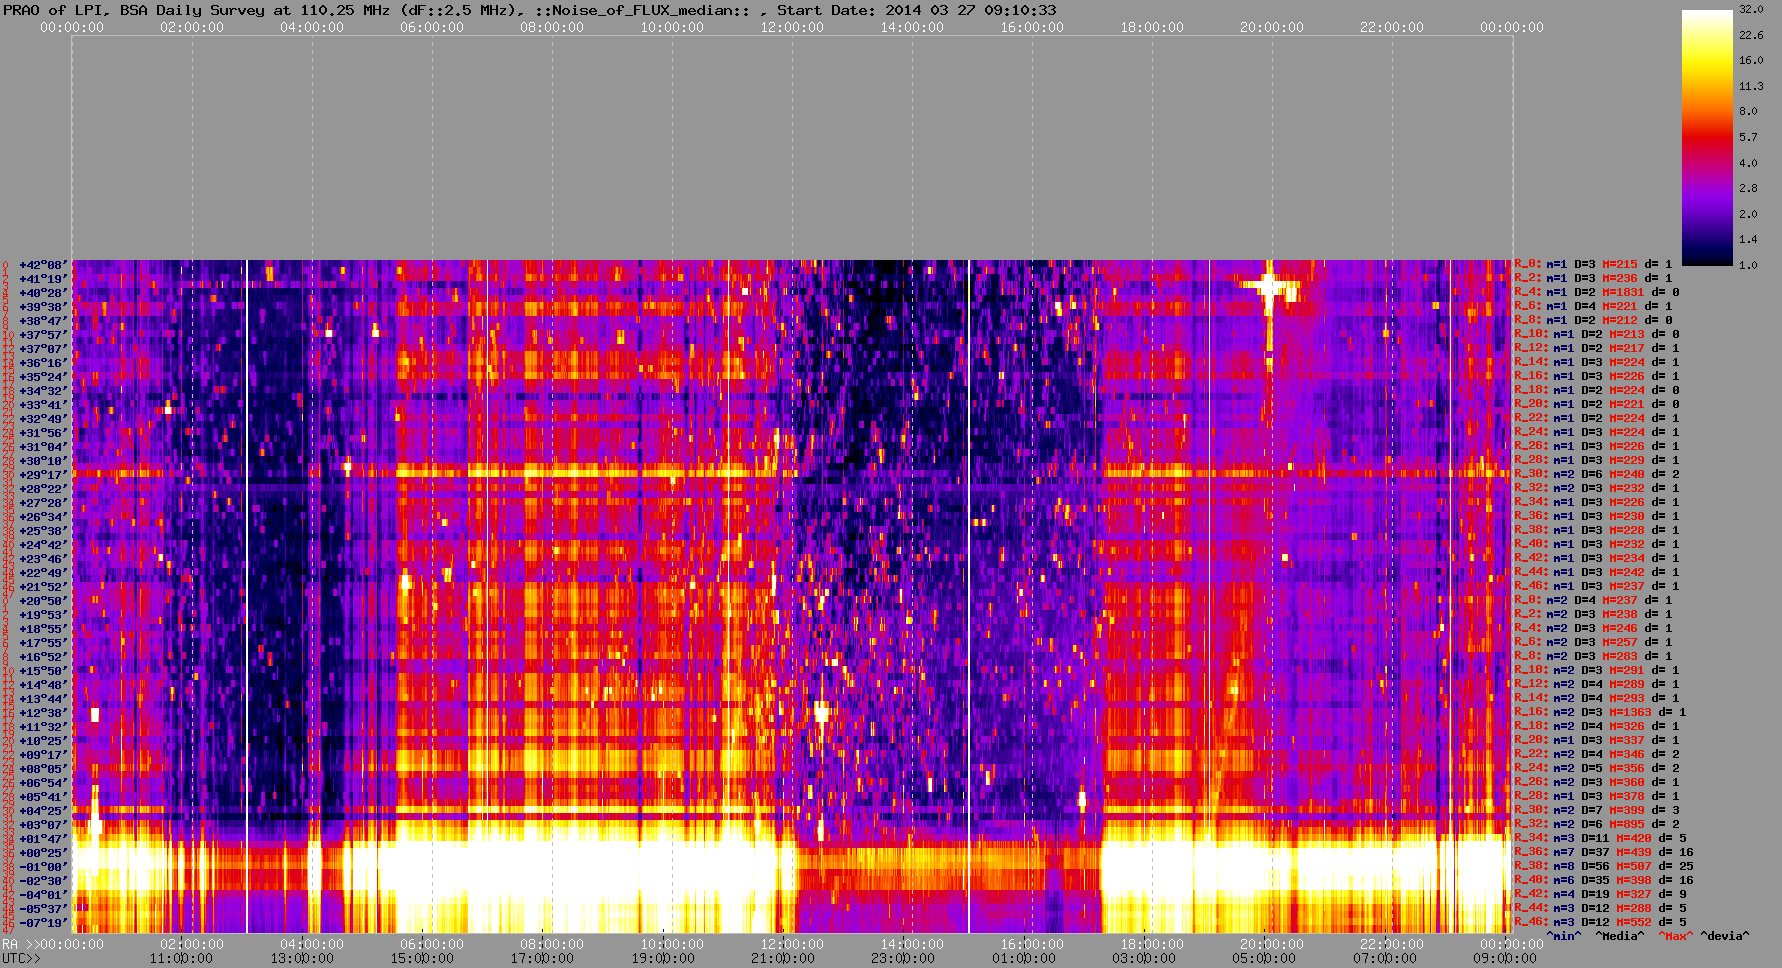Screen dimensions: 1782x968
Task: Click the '03:00:00' UTC time label
Action: coord(1144,958)
